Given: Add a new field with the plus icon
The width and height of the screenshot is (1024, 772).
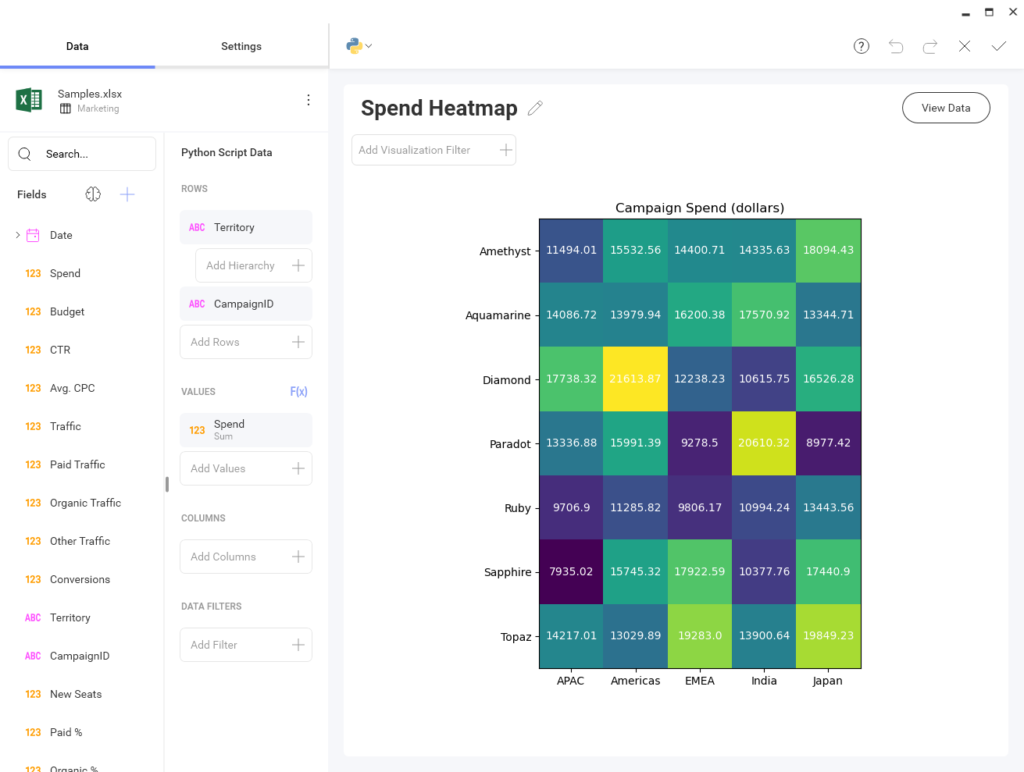Looking at the screenshot, I should [x=127, y=194].
